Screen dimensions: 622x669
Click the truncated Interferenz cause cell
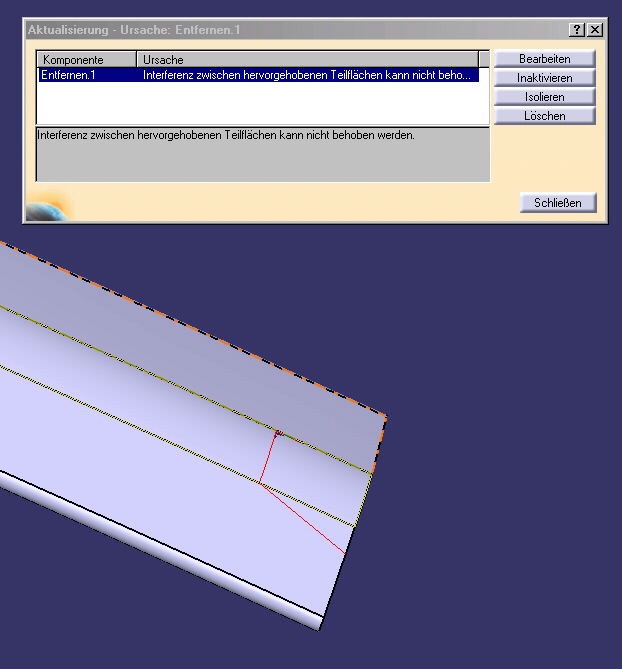click(x=307, y=75)
